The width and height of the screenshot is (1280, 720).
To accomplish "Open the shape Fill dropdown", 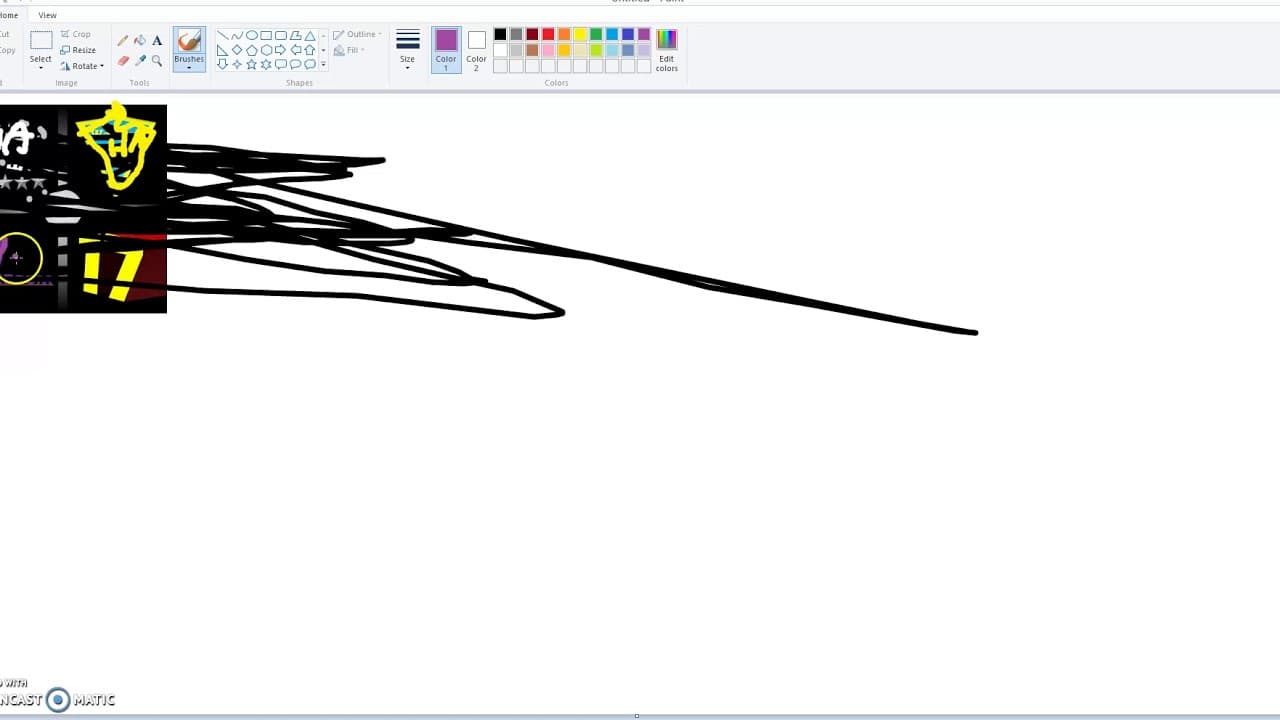I will (349, 50).
